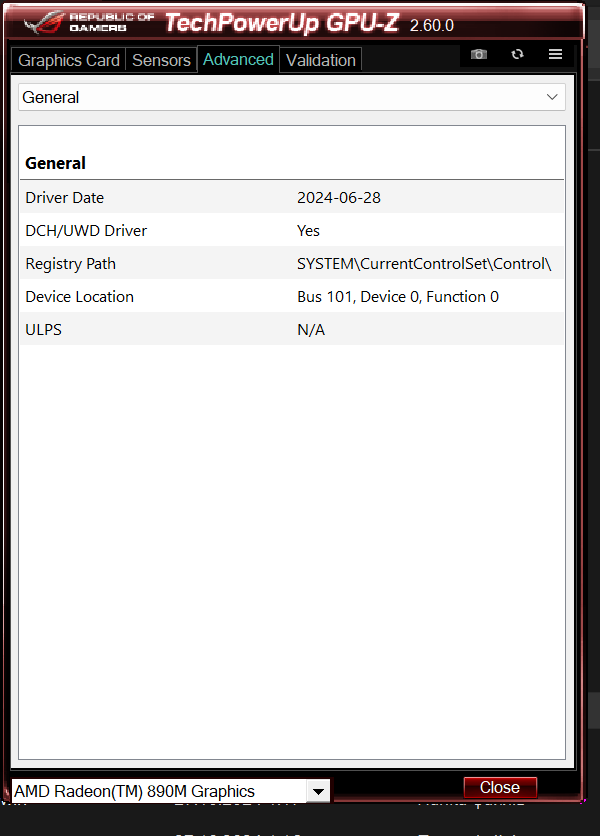This screenshot has height=836, width=600.
Task: Select the Registry Path label
Action: [x=70, y=264]
